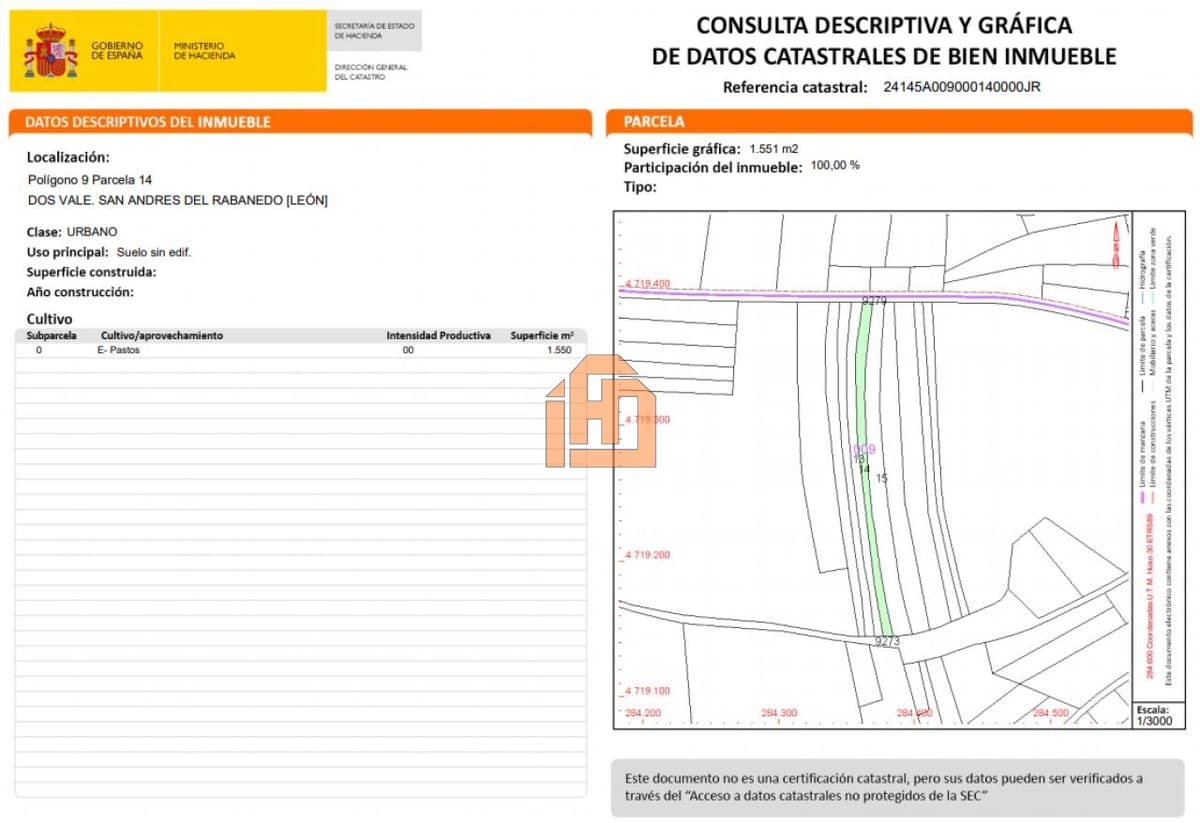Viewport: 1200px width, 823px height.
Task: Click the 'Clase:' label
Action: click(x=44, y=232)
